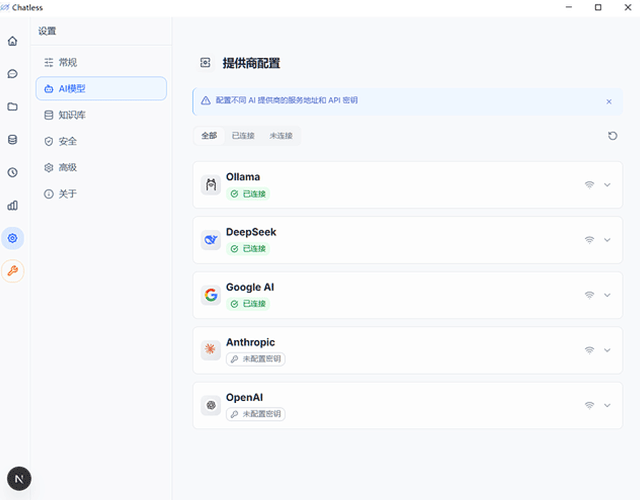Click the round N avatar button
The height and width of the screenshot is (500, 640).
19,478
